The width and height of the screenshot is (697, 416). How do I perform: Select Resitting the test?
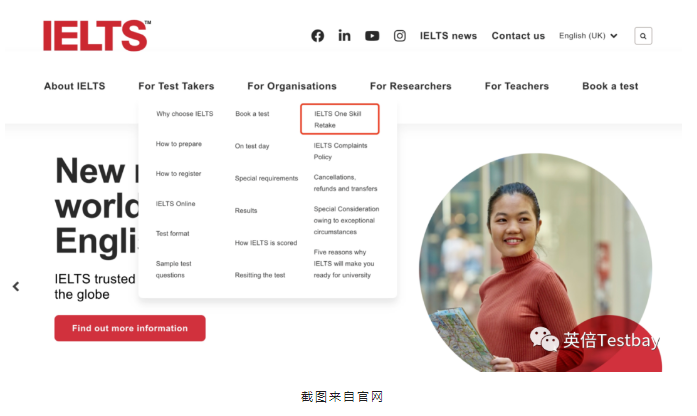tap(260, 275)
